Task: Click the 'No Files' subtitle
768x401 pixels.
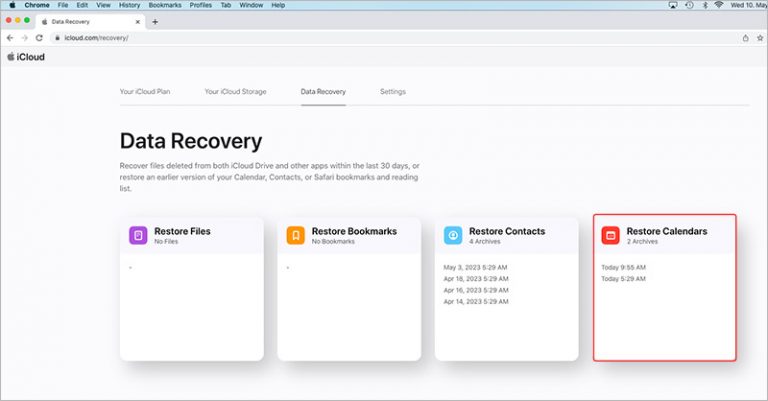Action: click(x=166, y=241)
